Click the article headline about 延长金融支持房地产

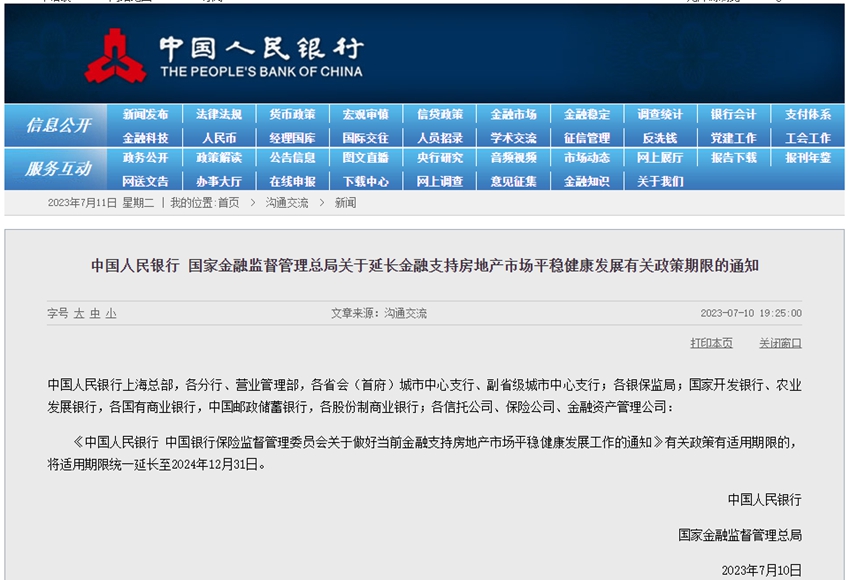click(x=424, y=266)
